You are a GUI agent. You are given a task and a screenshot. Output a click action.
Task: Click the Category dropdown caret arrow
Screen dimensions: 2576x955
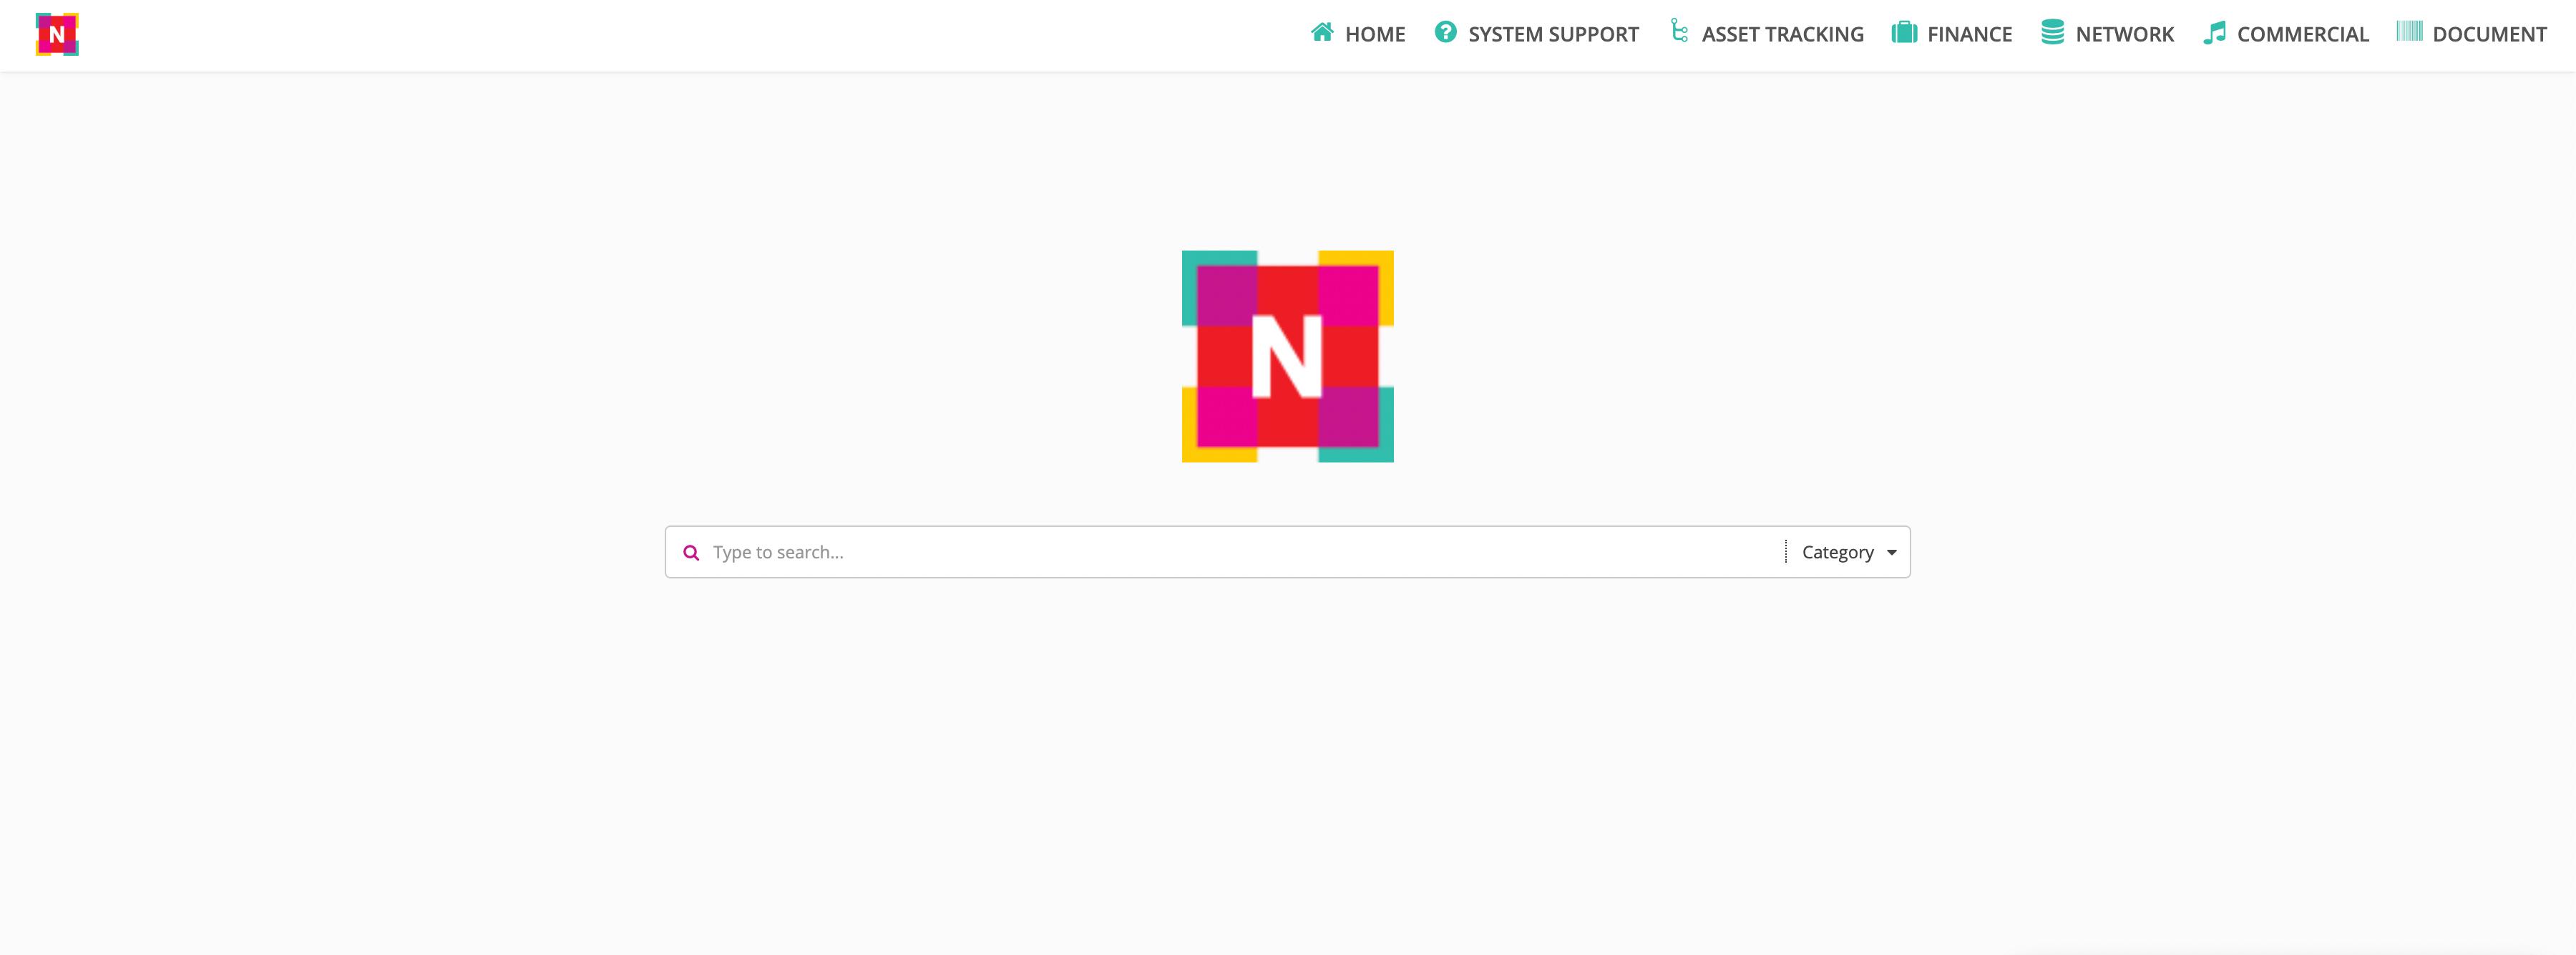(x=1891, y=553)
